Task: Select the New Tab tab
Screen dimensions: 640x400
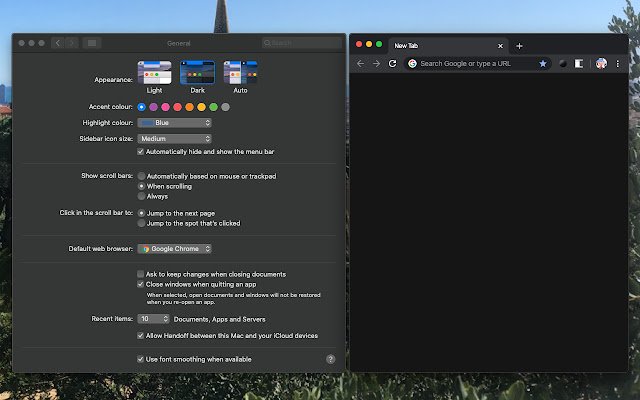Action: click(x=448, y=46)
